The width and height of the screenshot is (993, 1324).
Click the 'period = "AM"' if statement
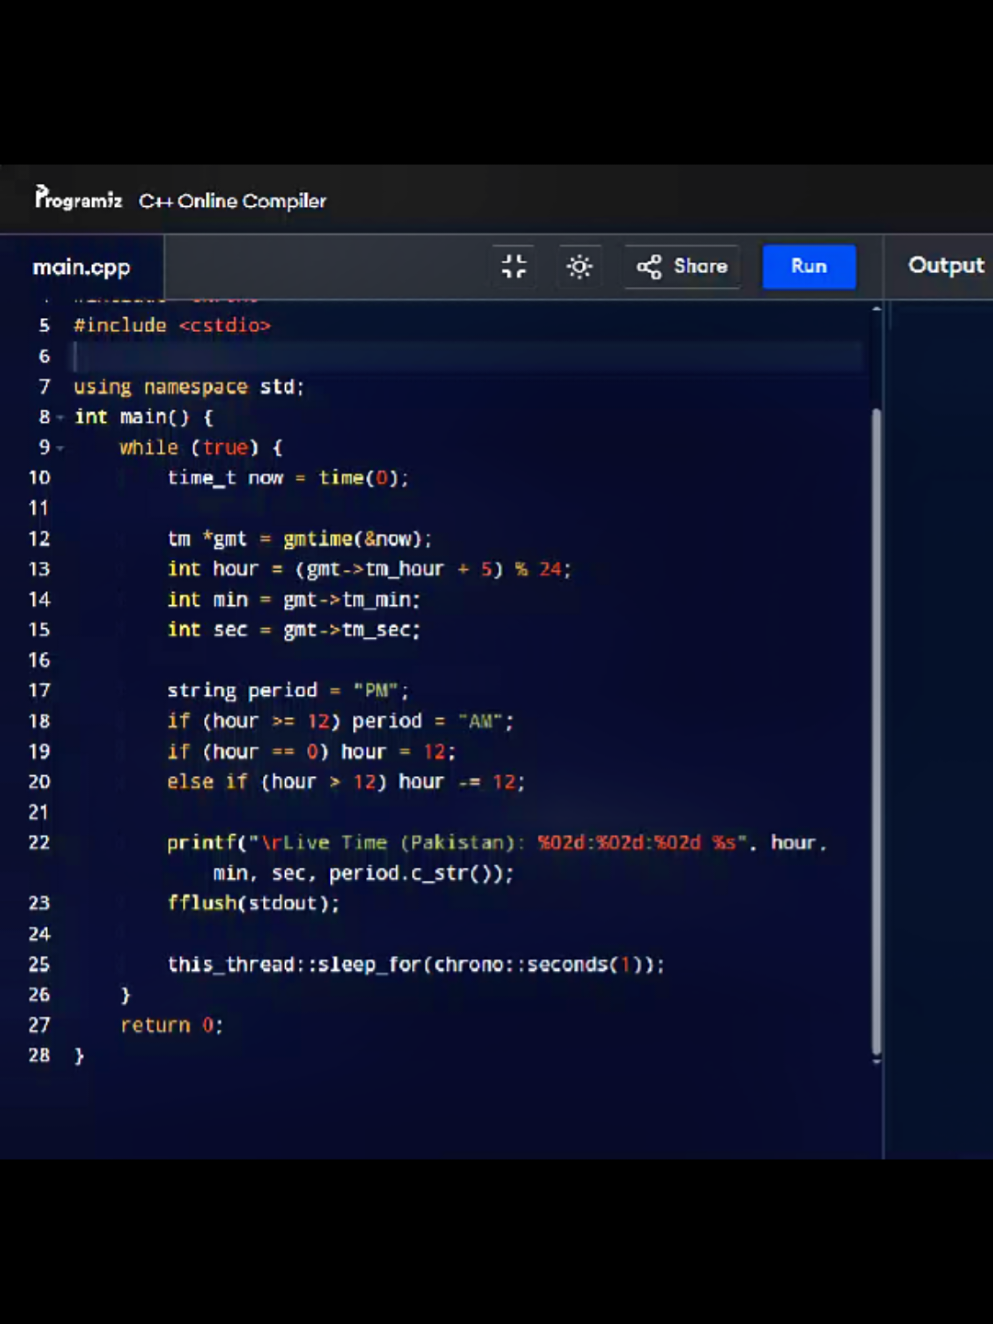tap(340, 721)
